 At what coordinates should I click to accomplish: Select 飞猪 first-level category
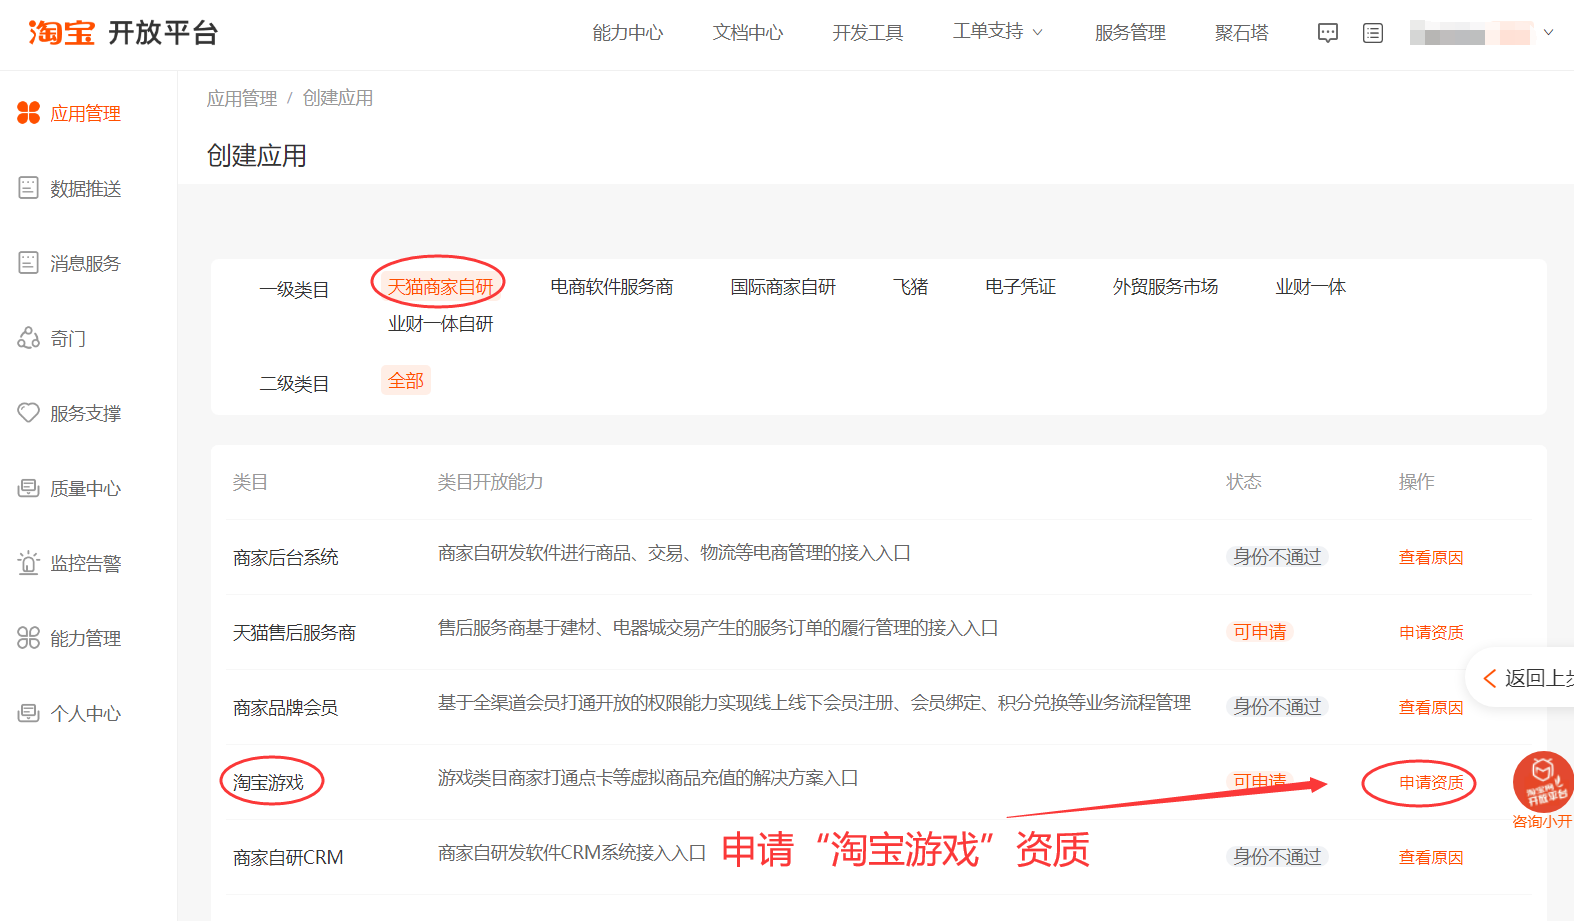(x=910, y=287)
